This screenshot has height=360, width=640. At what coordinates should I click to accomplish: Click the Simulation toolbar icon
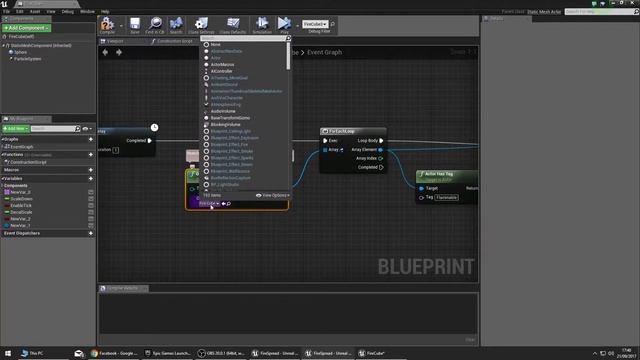[x=262, y=24]
